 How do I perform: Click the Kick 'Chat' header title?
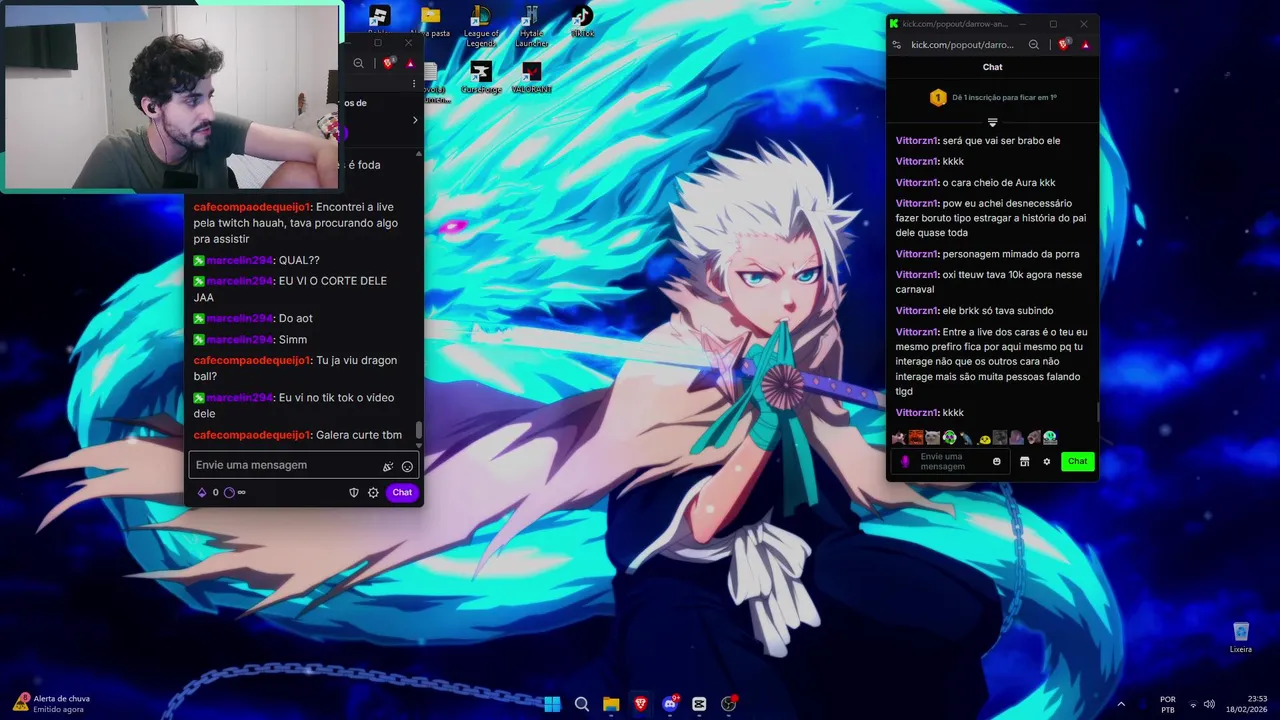pyautogui.click(x=992, y=67)
